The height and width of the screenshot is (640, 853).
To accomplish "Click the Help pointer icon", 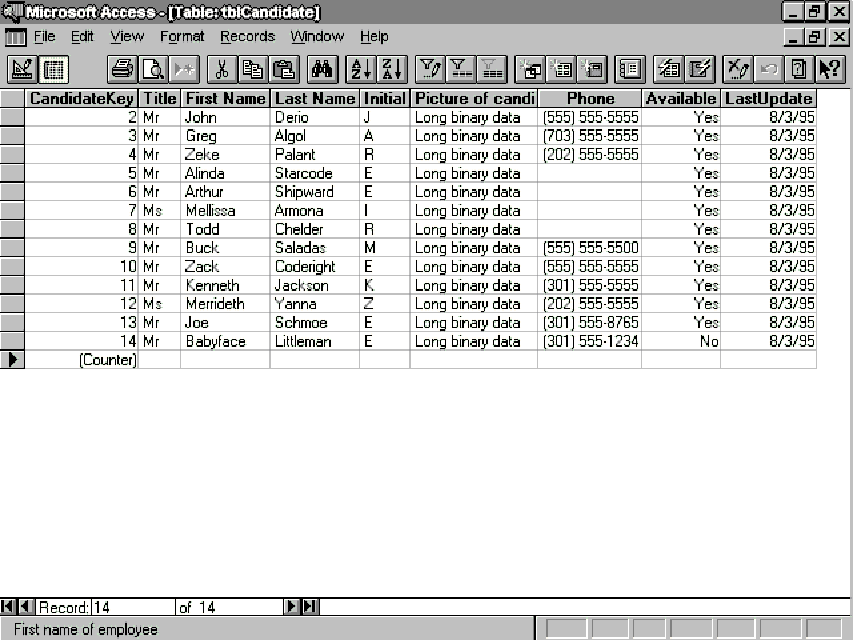I will [x=829, y=69].
